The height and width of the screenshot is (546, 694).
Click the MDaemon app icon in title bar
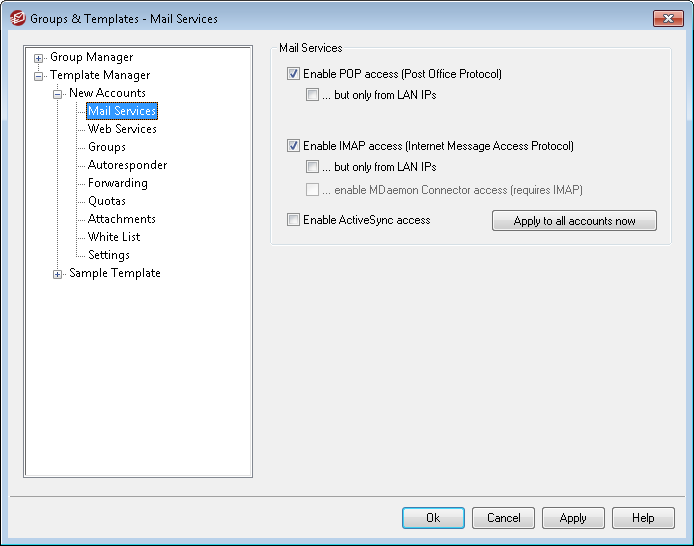coord(17,18)
